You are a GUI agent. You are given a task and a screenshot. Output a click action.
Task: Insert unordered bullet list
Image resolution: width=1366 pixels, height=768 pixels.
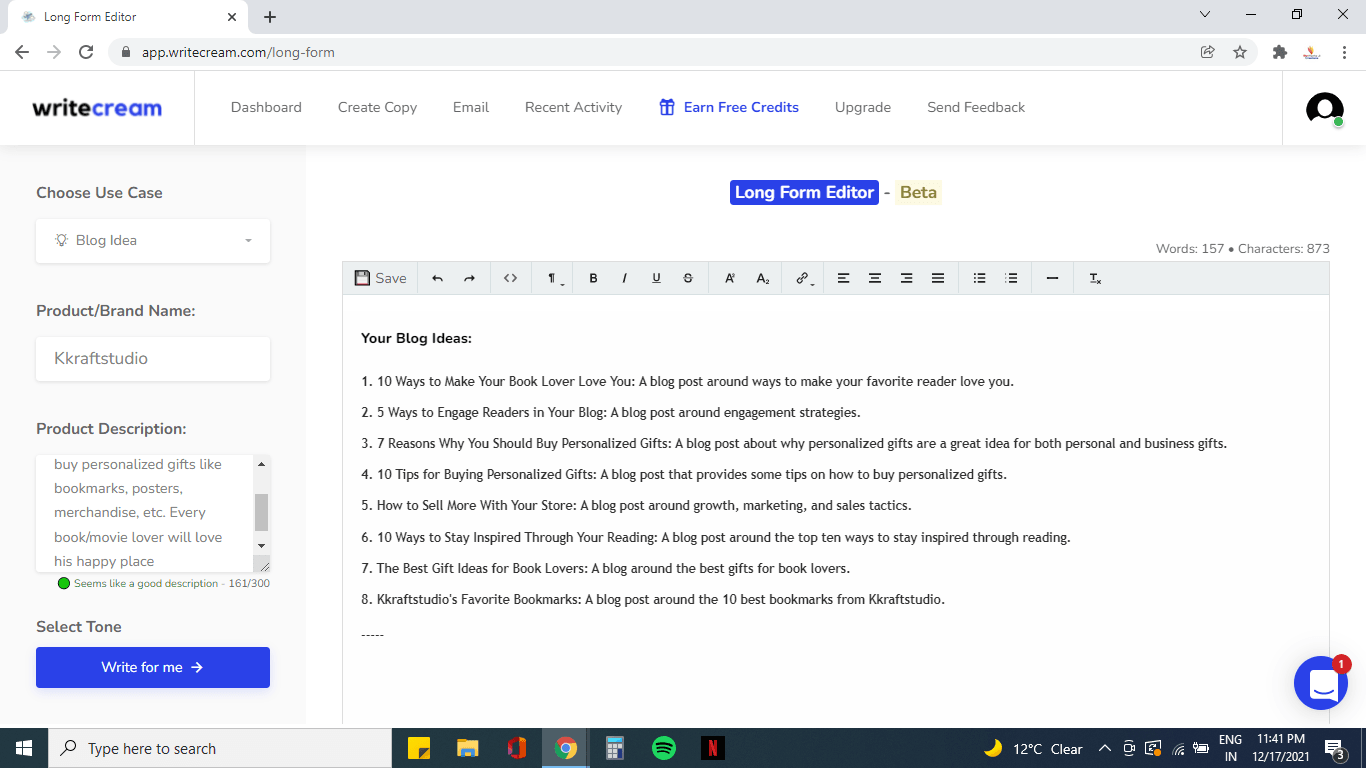[980, 278]
